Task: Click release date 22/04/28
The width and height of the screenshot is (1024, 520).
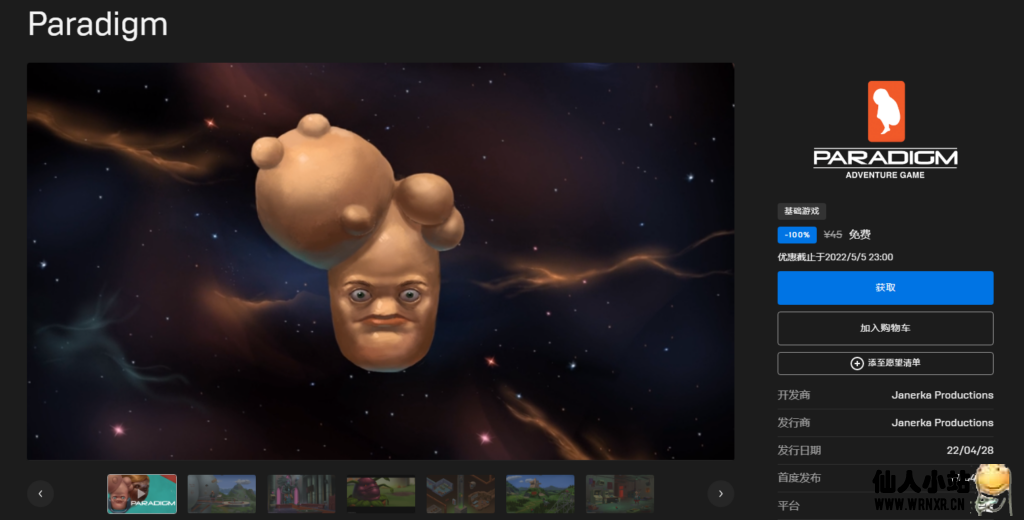Action: click(970, 450)
